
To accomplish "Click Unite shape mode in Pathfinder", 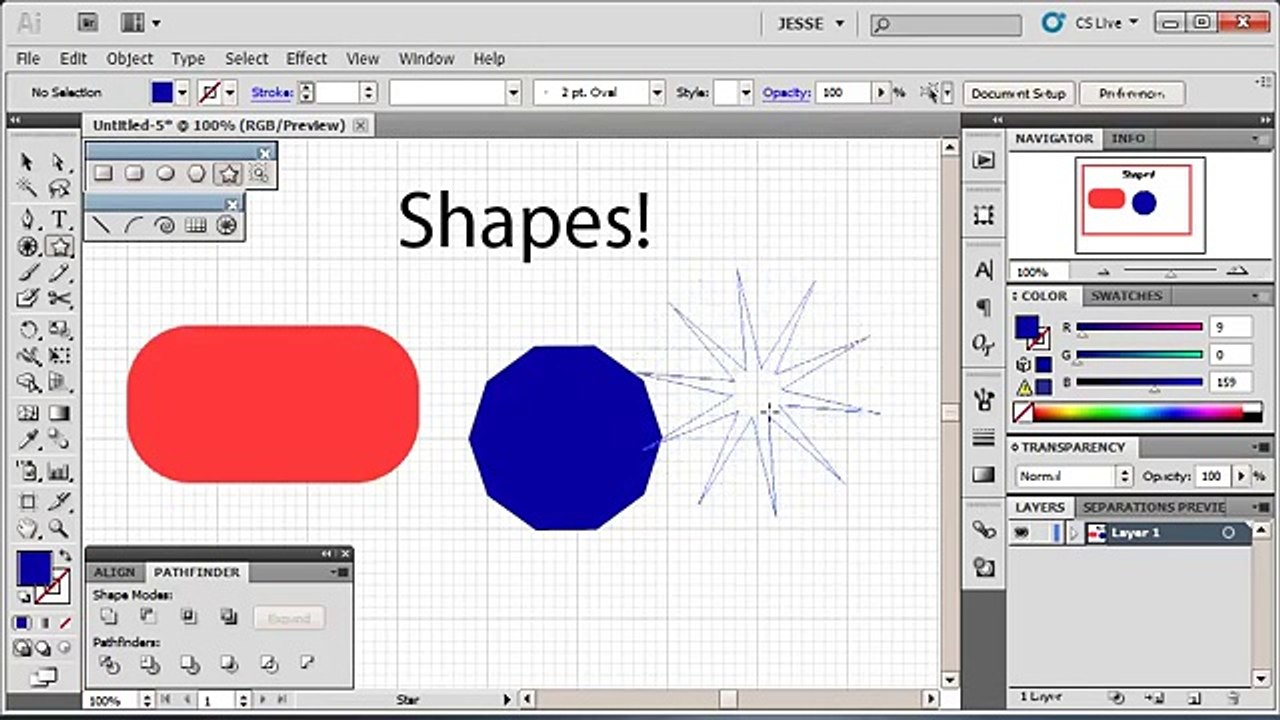I will click(108, 617).
